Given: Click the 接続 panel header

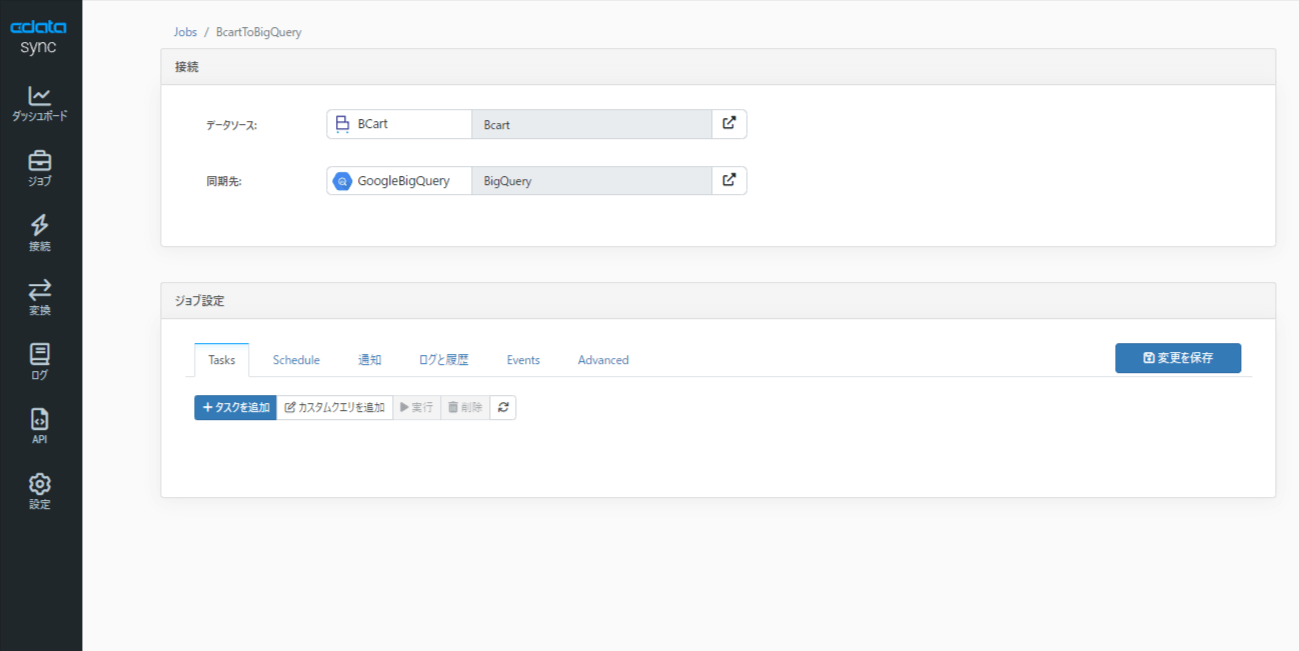Looking at the screenshot, I should tap(718, 67).
